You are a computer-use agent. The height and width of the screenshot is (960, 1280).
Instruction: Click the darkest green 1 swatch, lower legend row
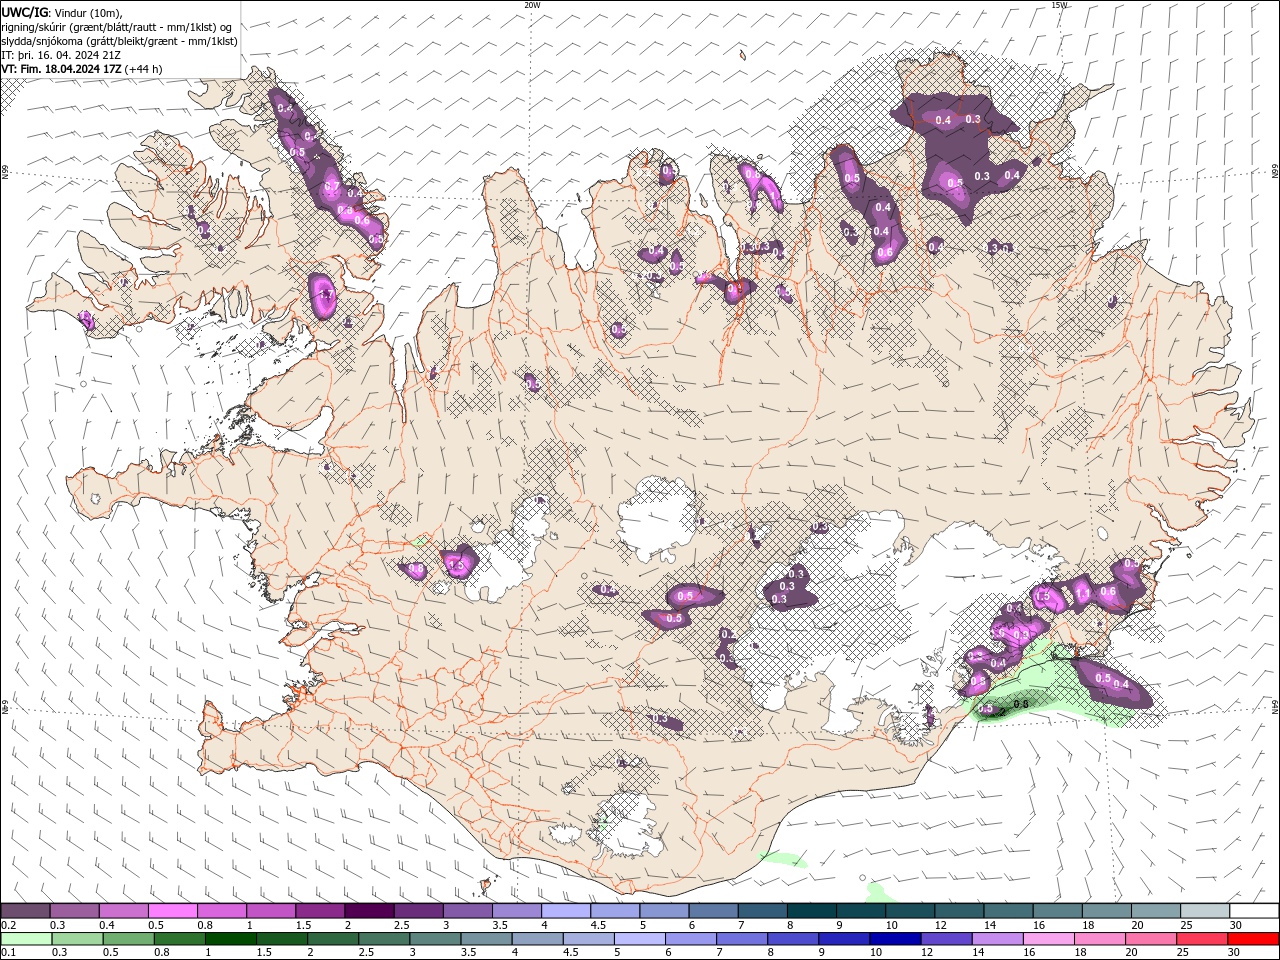(x=230, y=939)
